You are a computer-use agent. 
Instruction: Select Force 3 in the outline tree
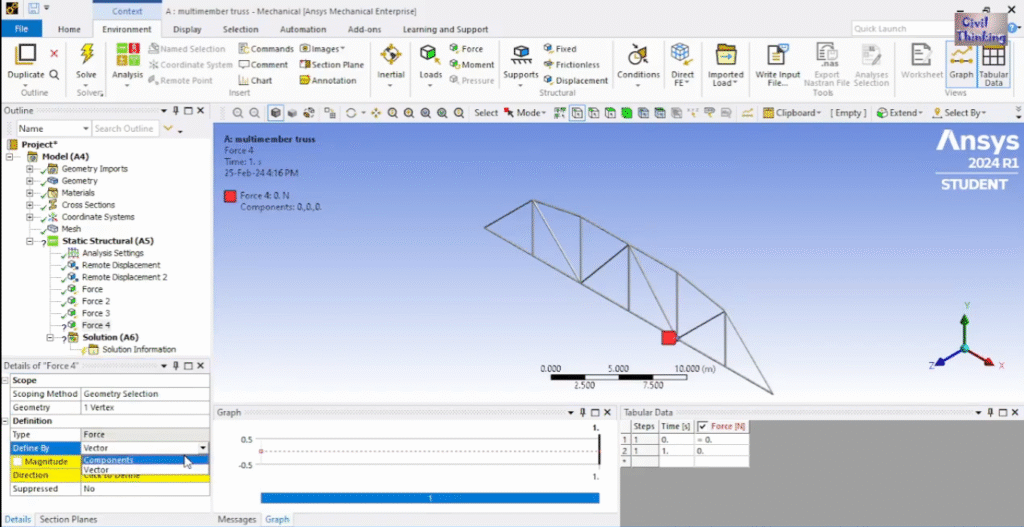[96, 313]
